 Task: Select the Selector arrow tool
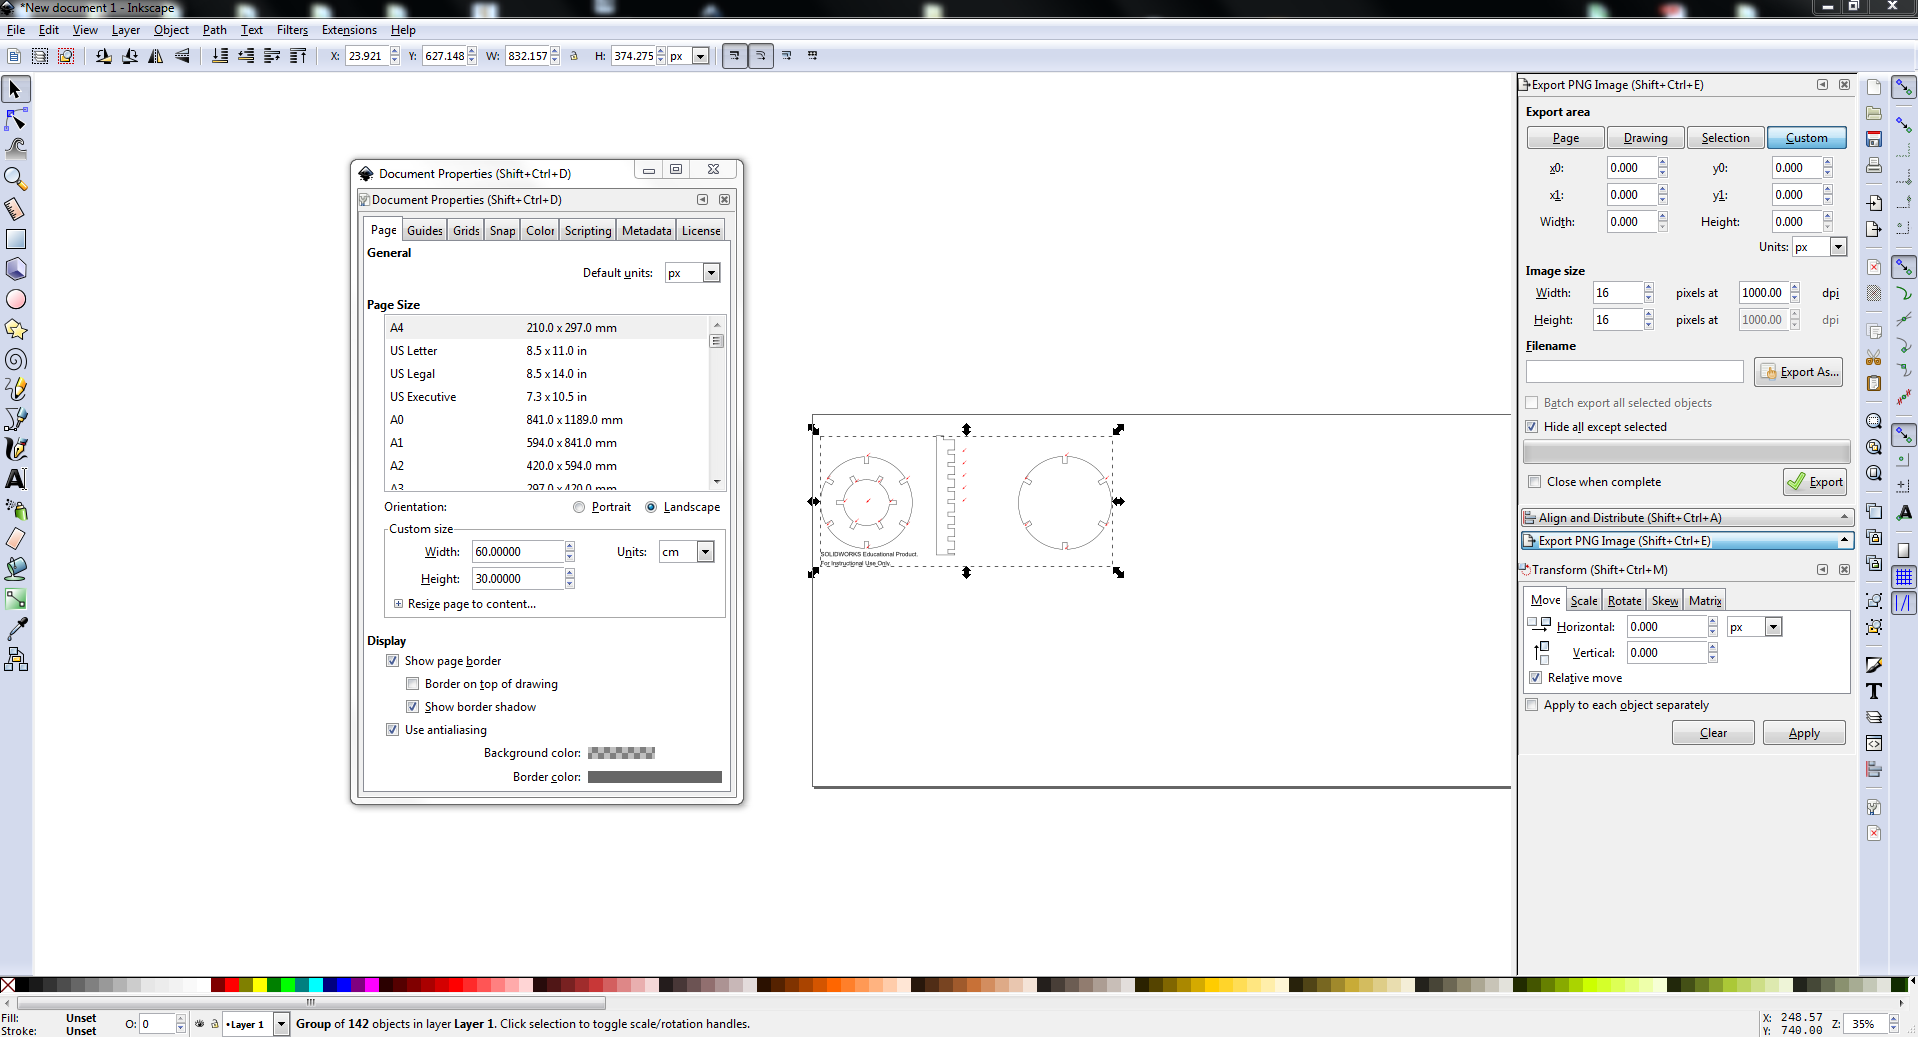(16, 90)
